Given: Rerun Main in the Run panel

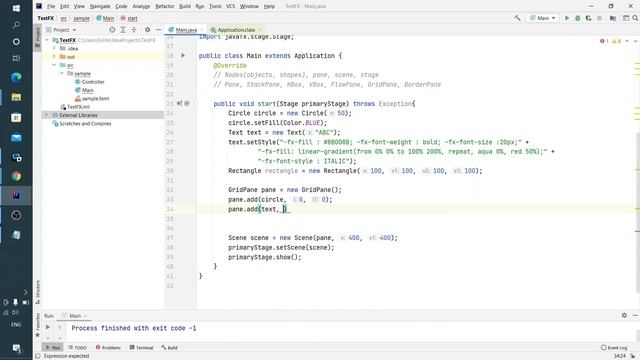Looking at the screenshot, I should pyautogui.click(x=48, y=327).
